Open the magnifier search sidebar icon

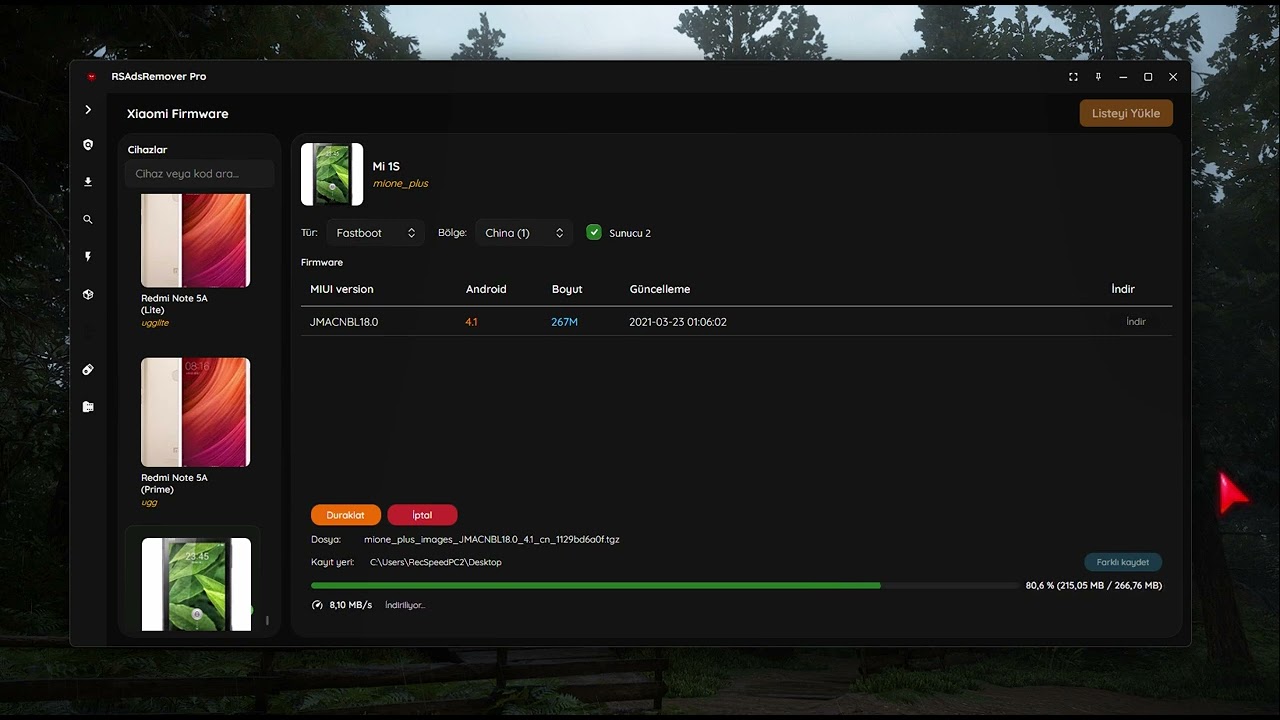[x=88, y=219]
